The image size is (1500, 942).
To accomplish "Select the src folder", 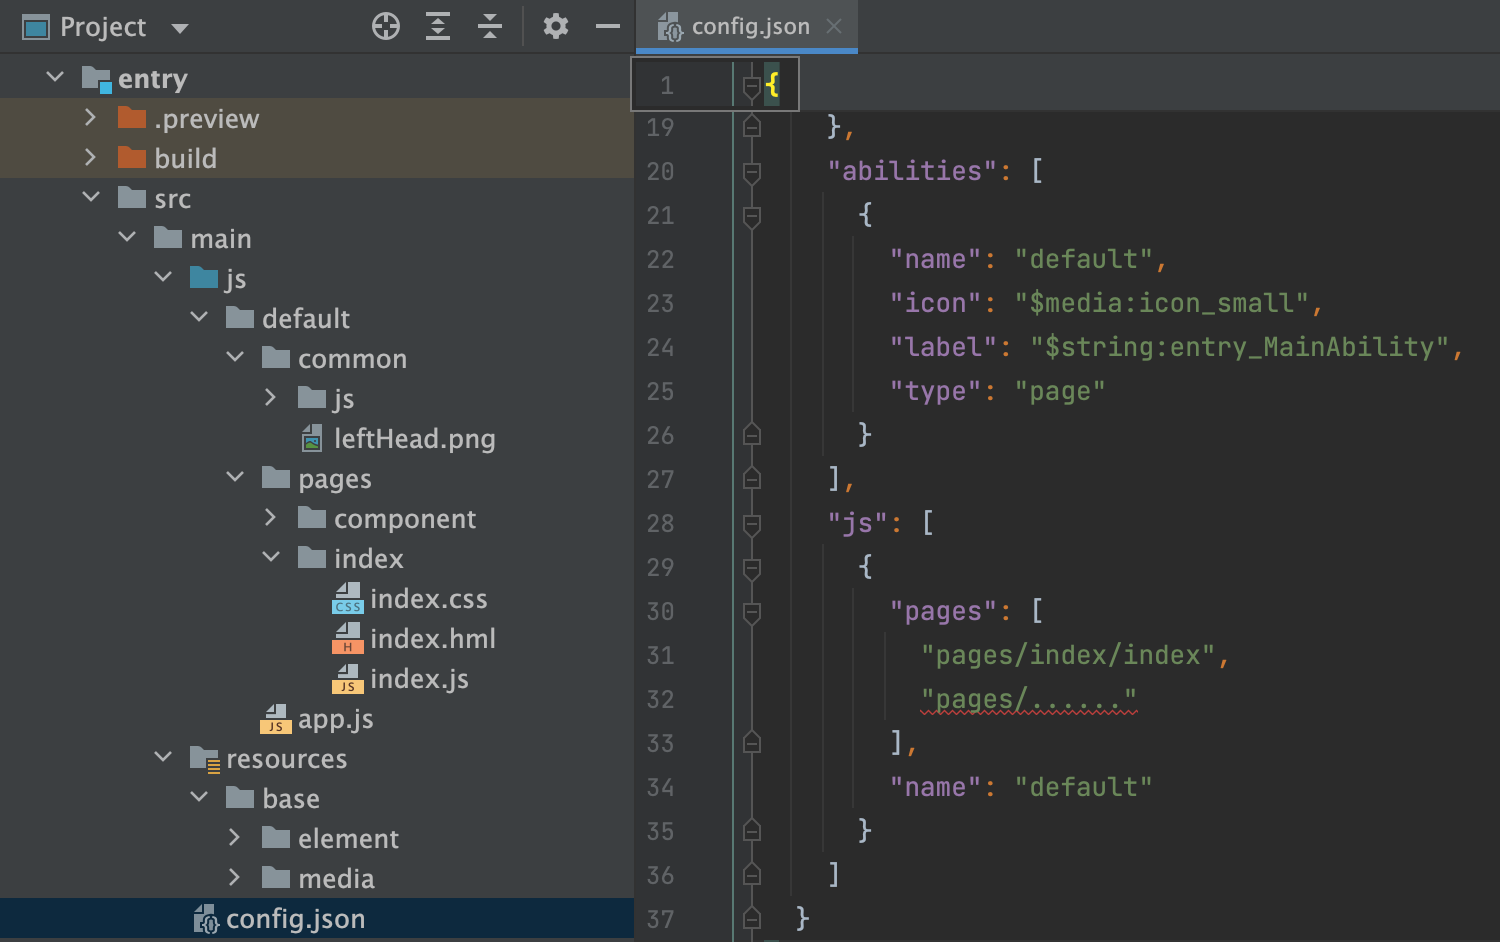I will (x=172, y=198).
